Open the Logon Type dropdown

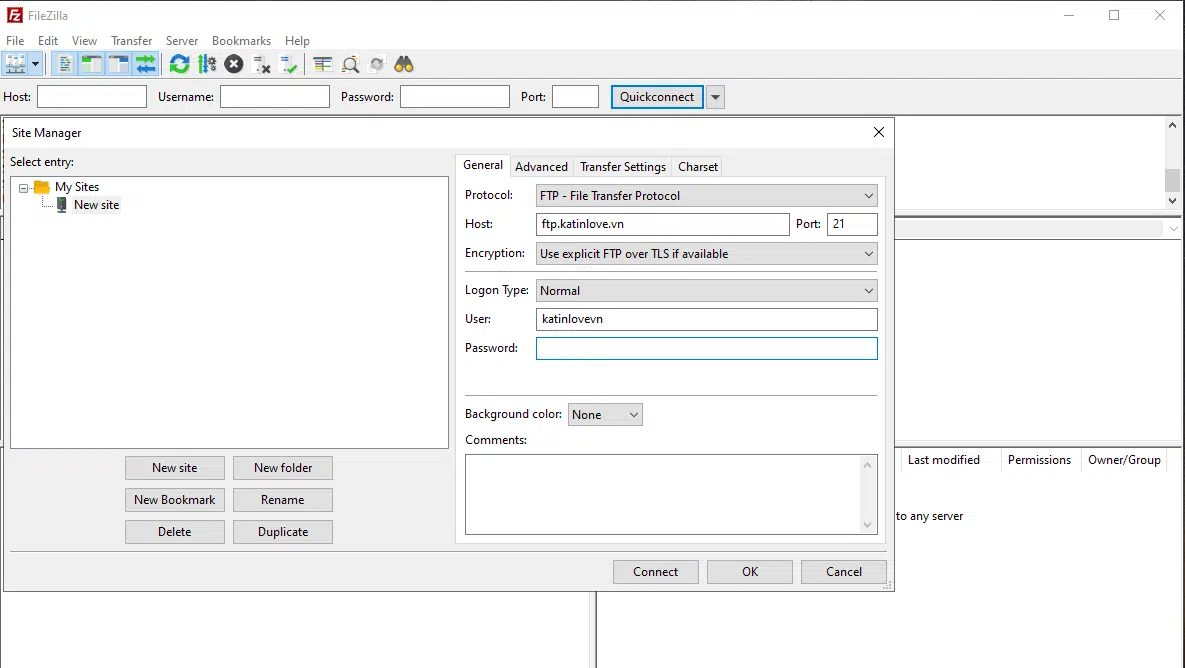[707, 291]
